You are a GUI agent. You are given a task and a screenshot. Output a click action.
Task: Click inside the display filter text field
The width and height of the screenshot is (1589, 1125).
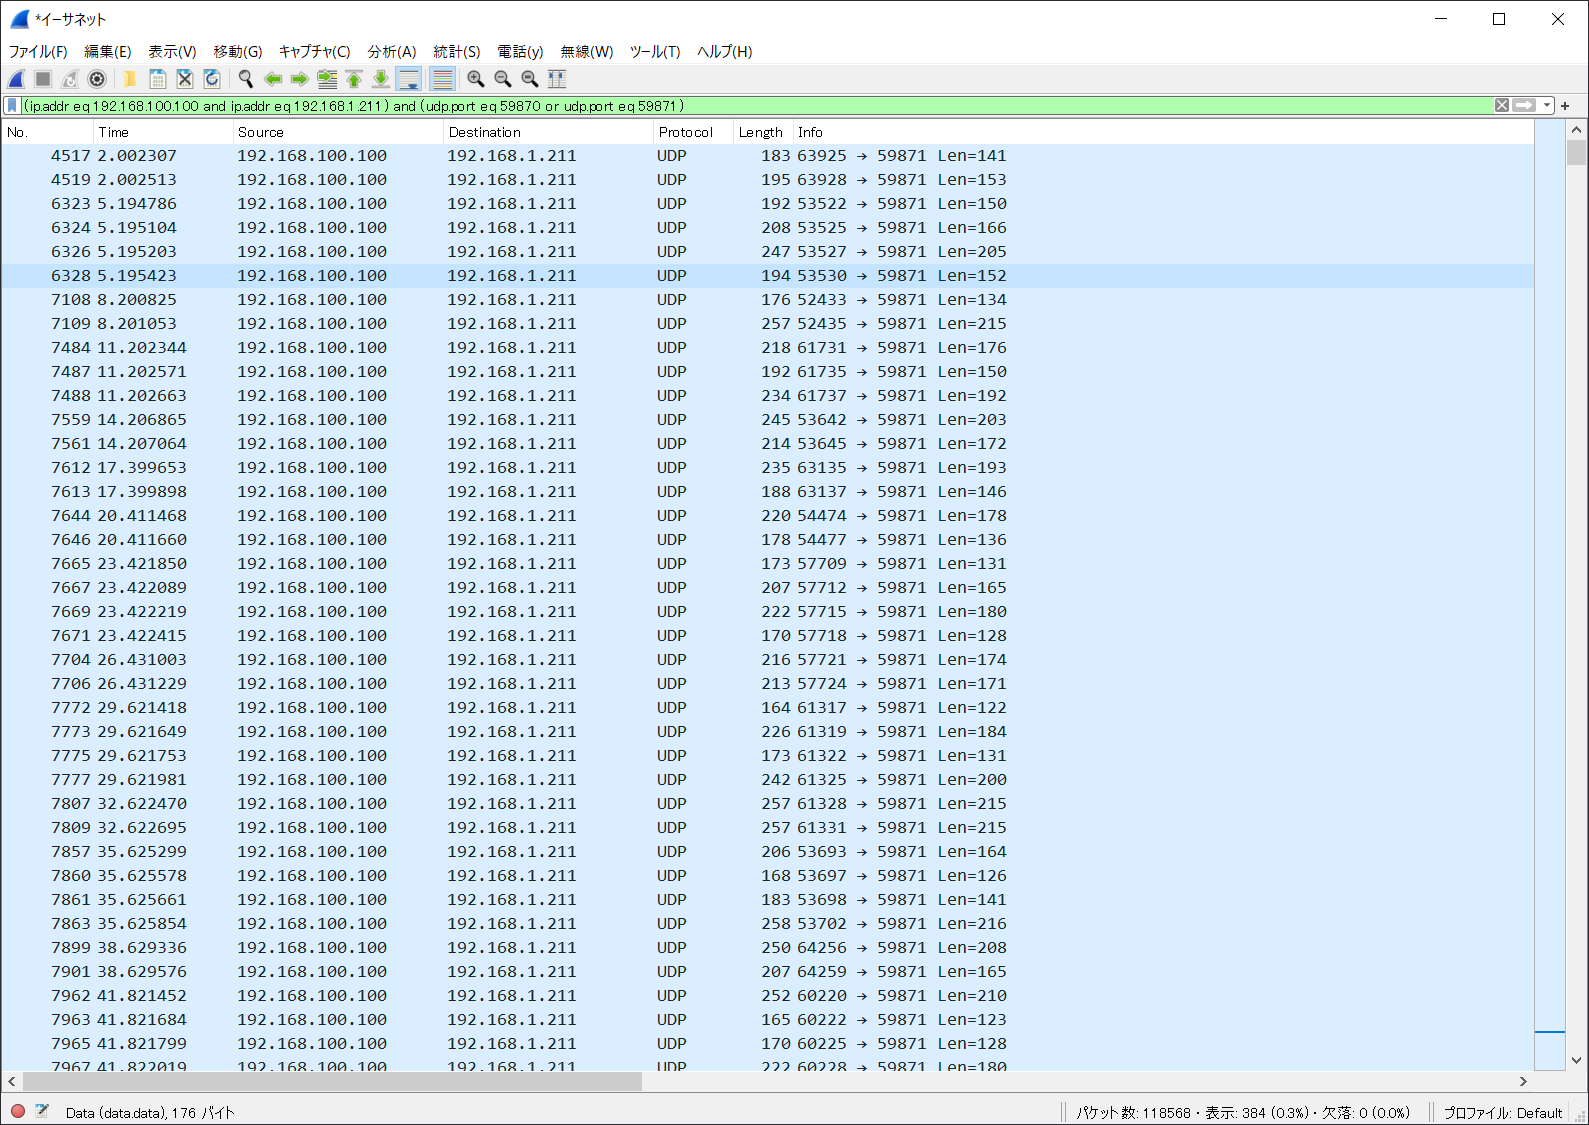tap(757, 106)
